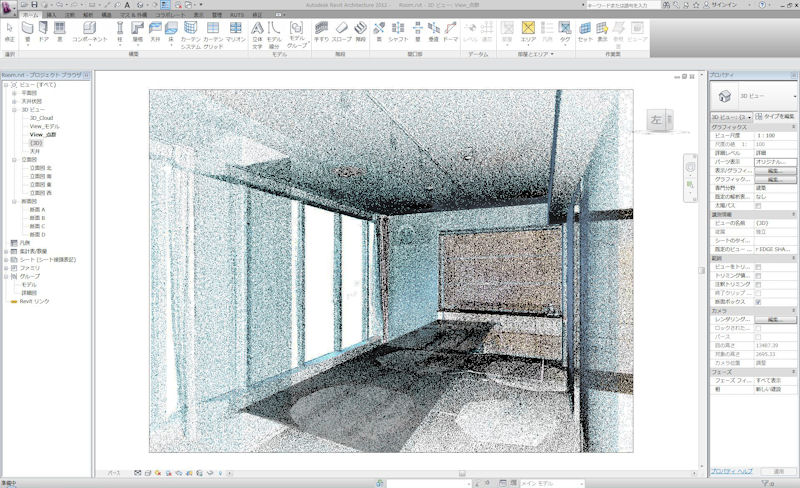This screenshot has width=800, height=488.
Task: Switch to the 挿入 ribbon tab
Action: 50,16
